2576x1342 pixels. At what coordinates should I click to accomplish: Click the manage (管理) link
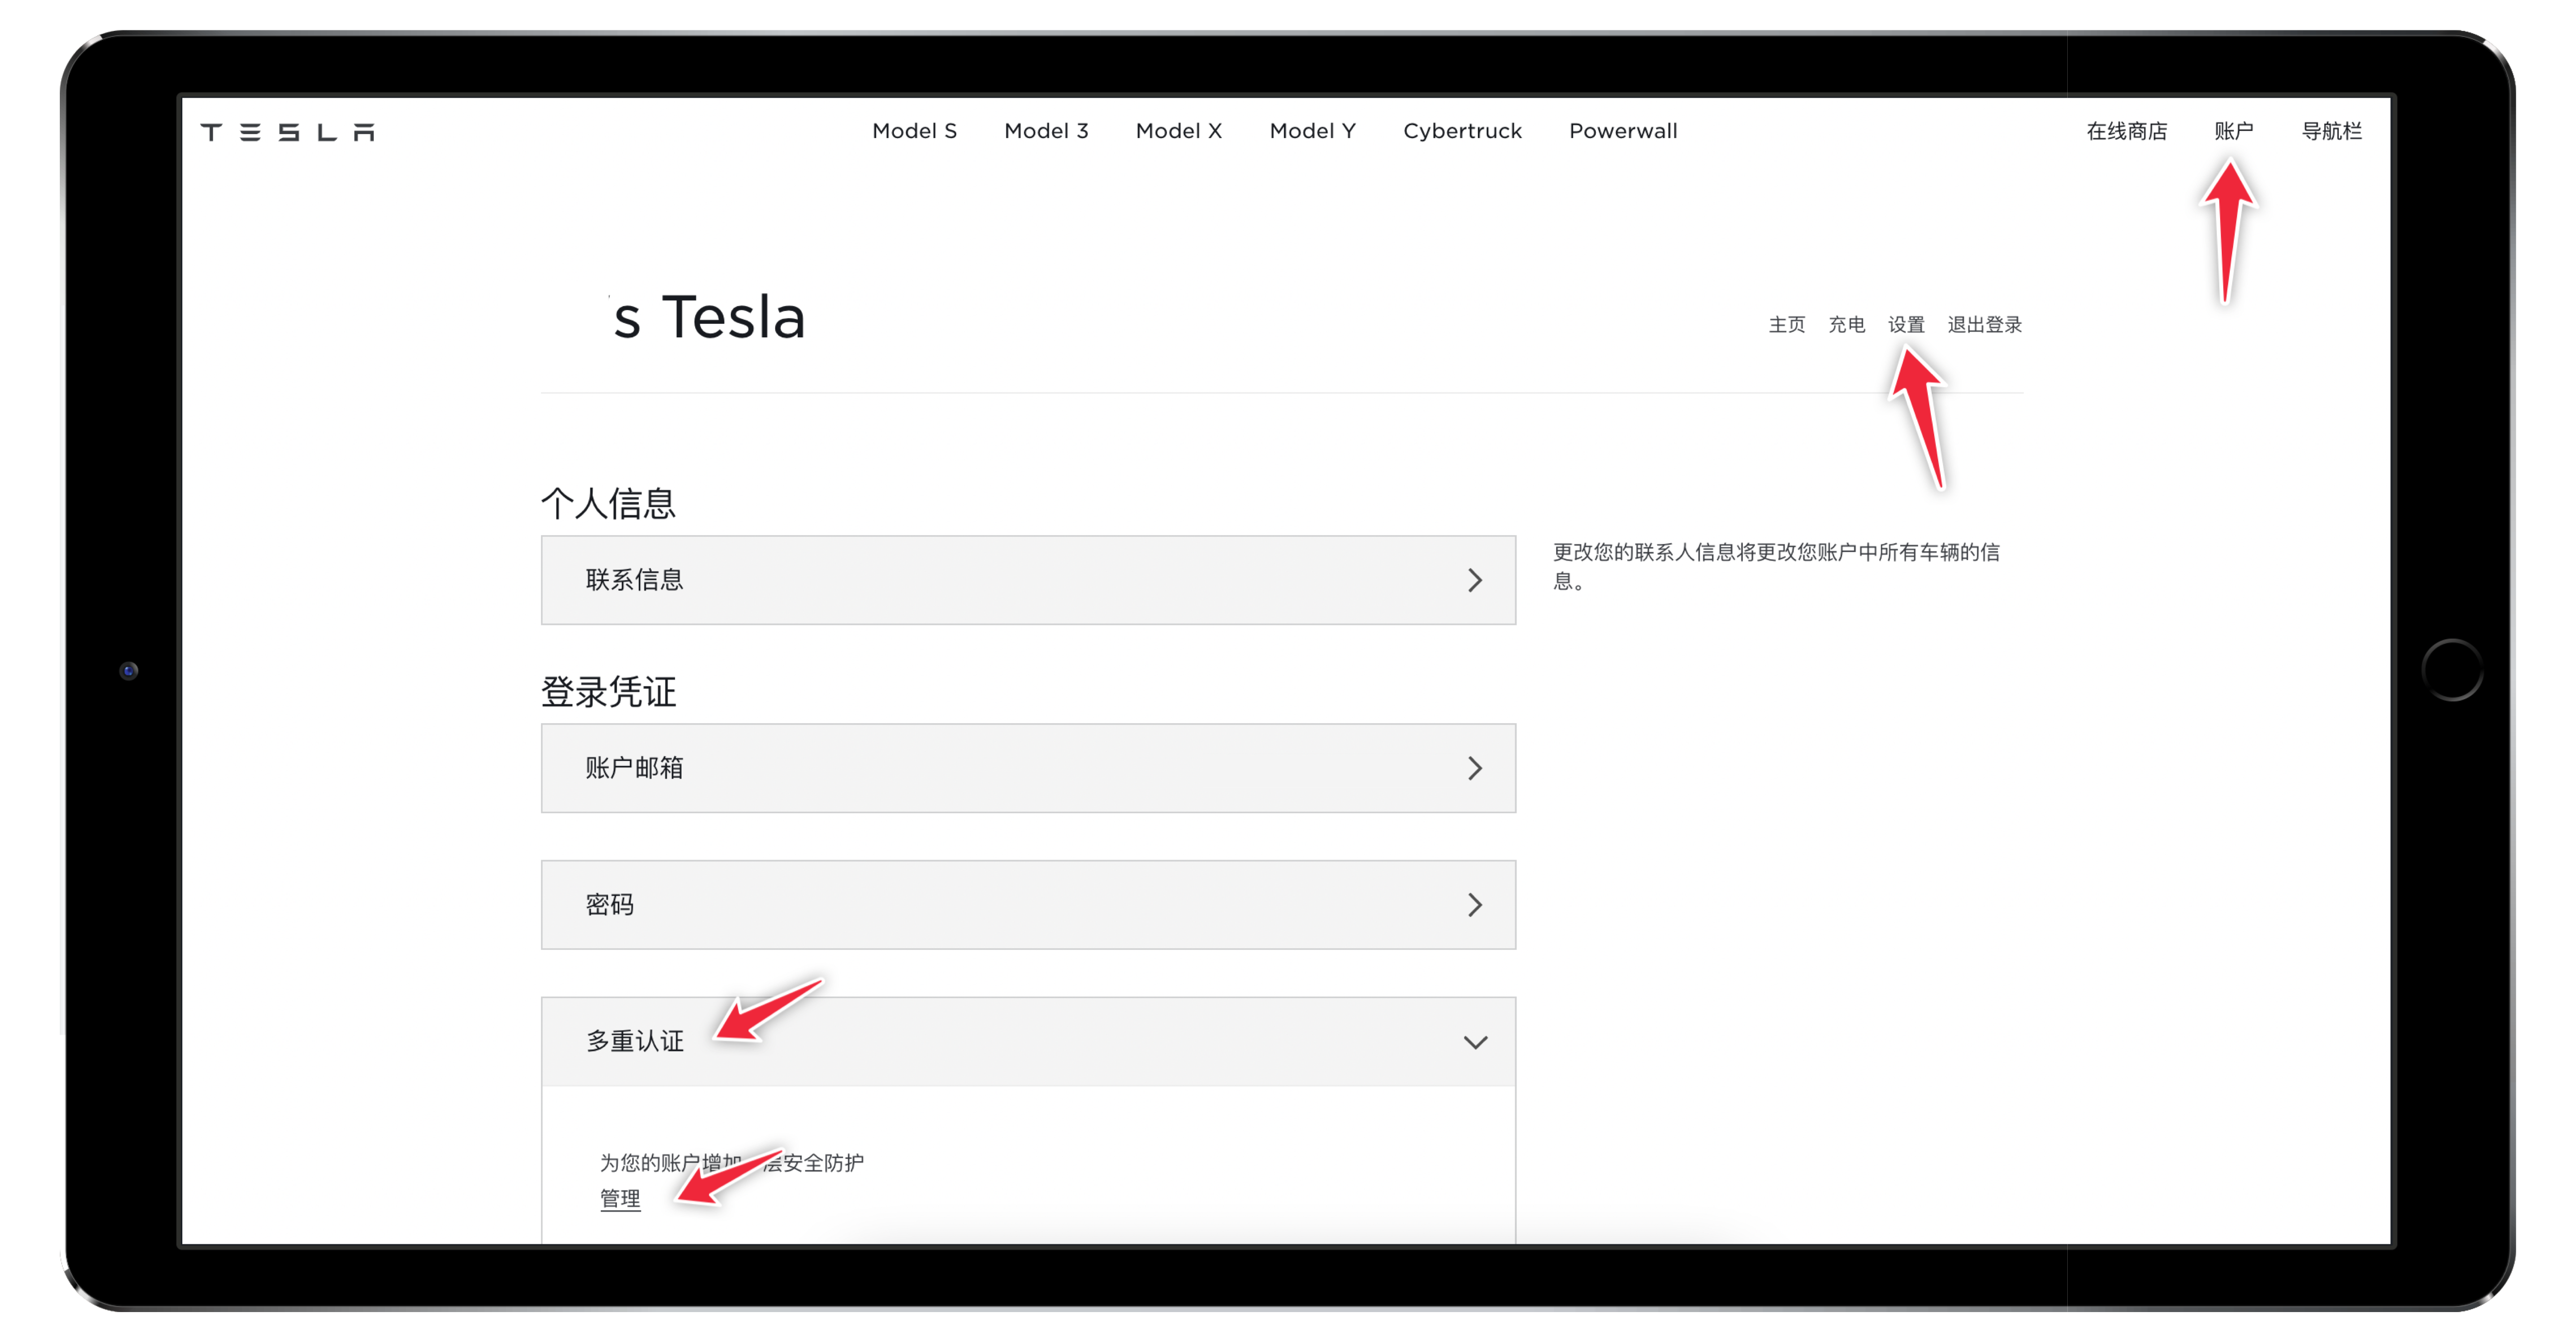point(620,1199)
